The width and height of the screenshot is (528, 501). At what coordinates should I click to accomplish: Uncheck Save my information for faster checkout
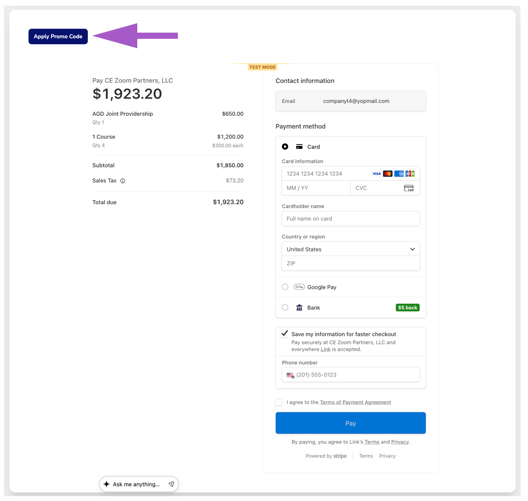pos(285,333)
